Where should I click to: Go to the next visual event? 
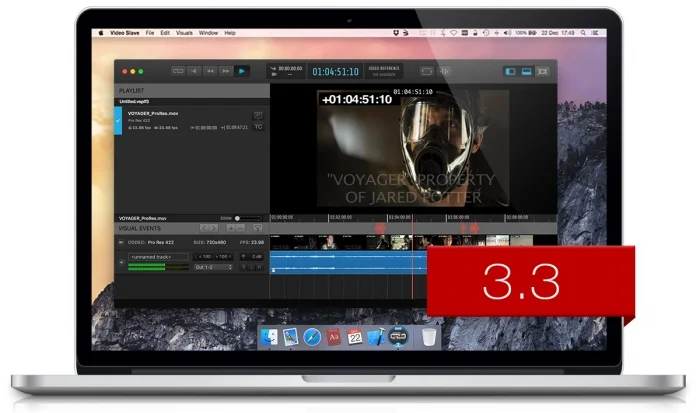[214, 228]
